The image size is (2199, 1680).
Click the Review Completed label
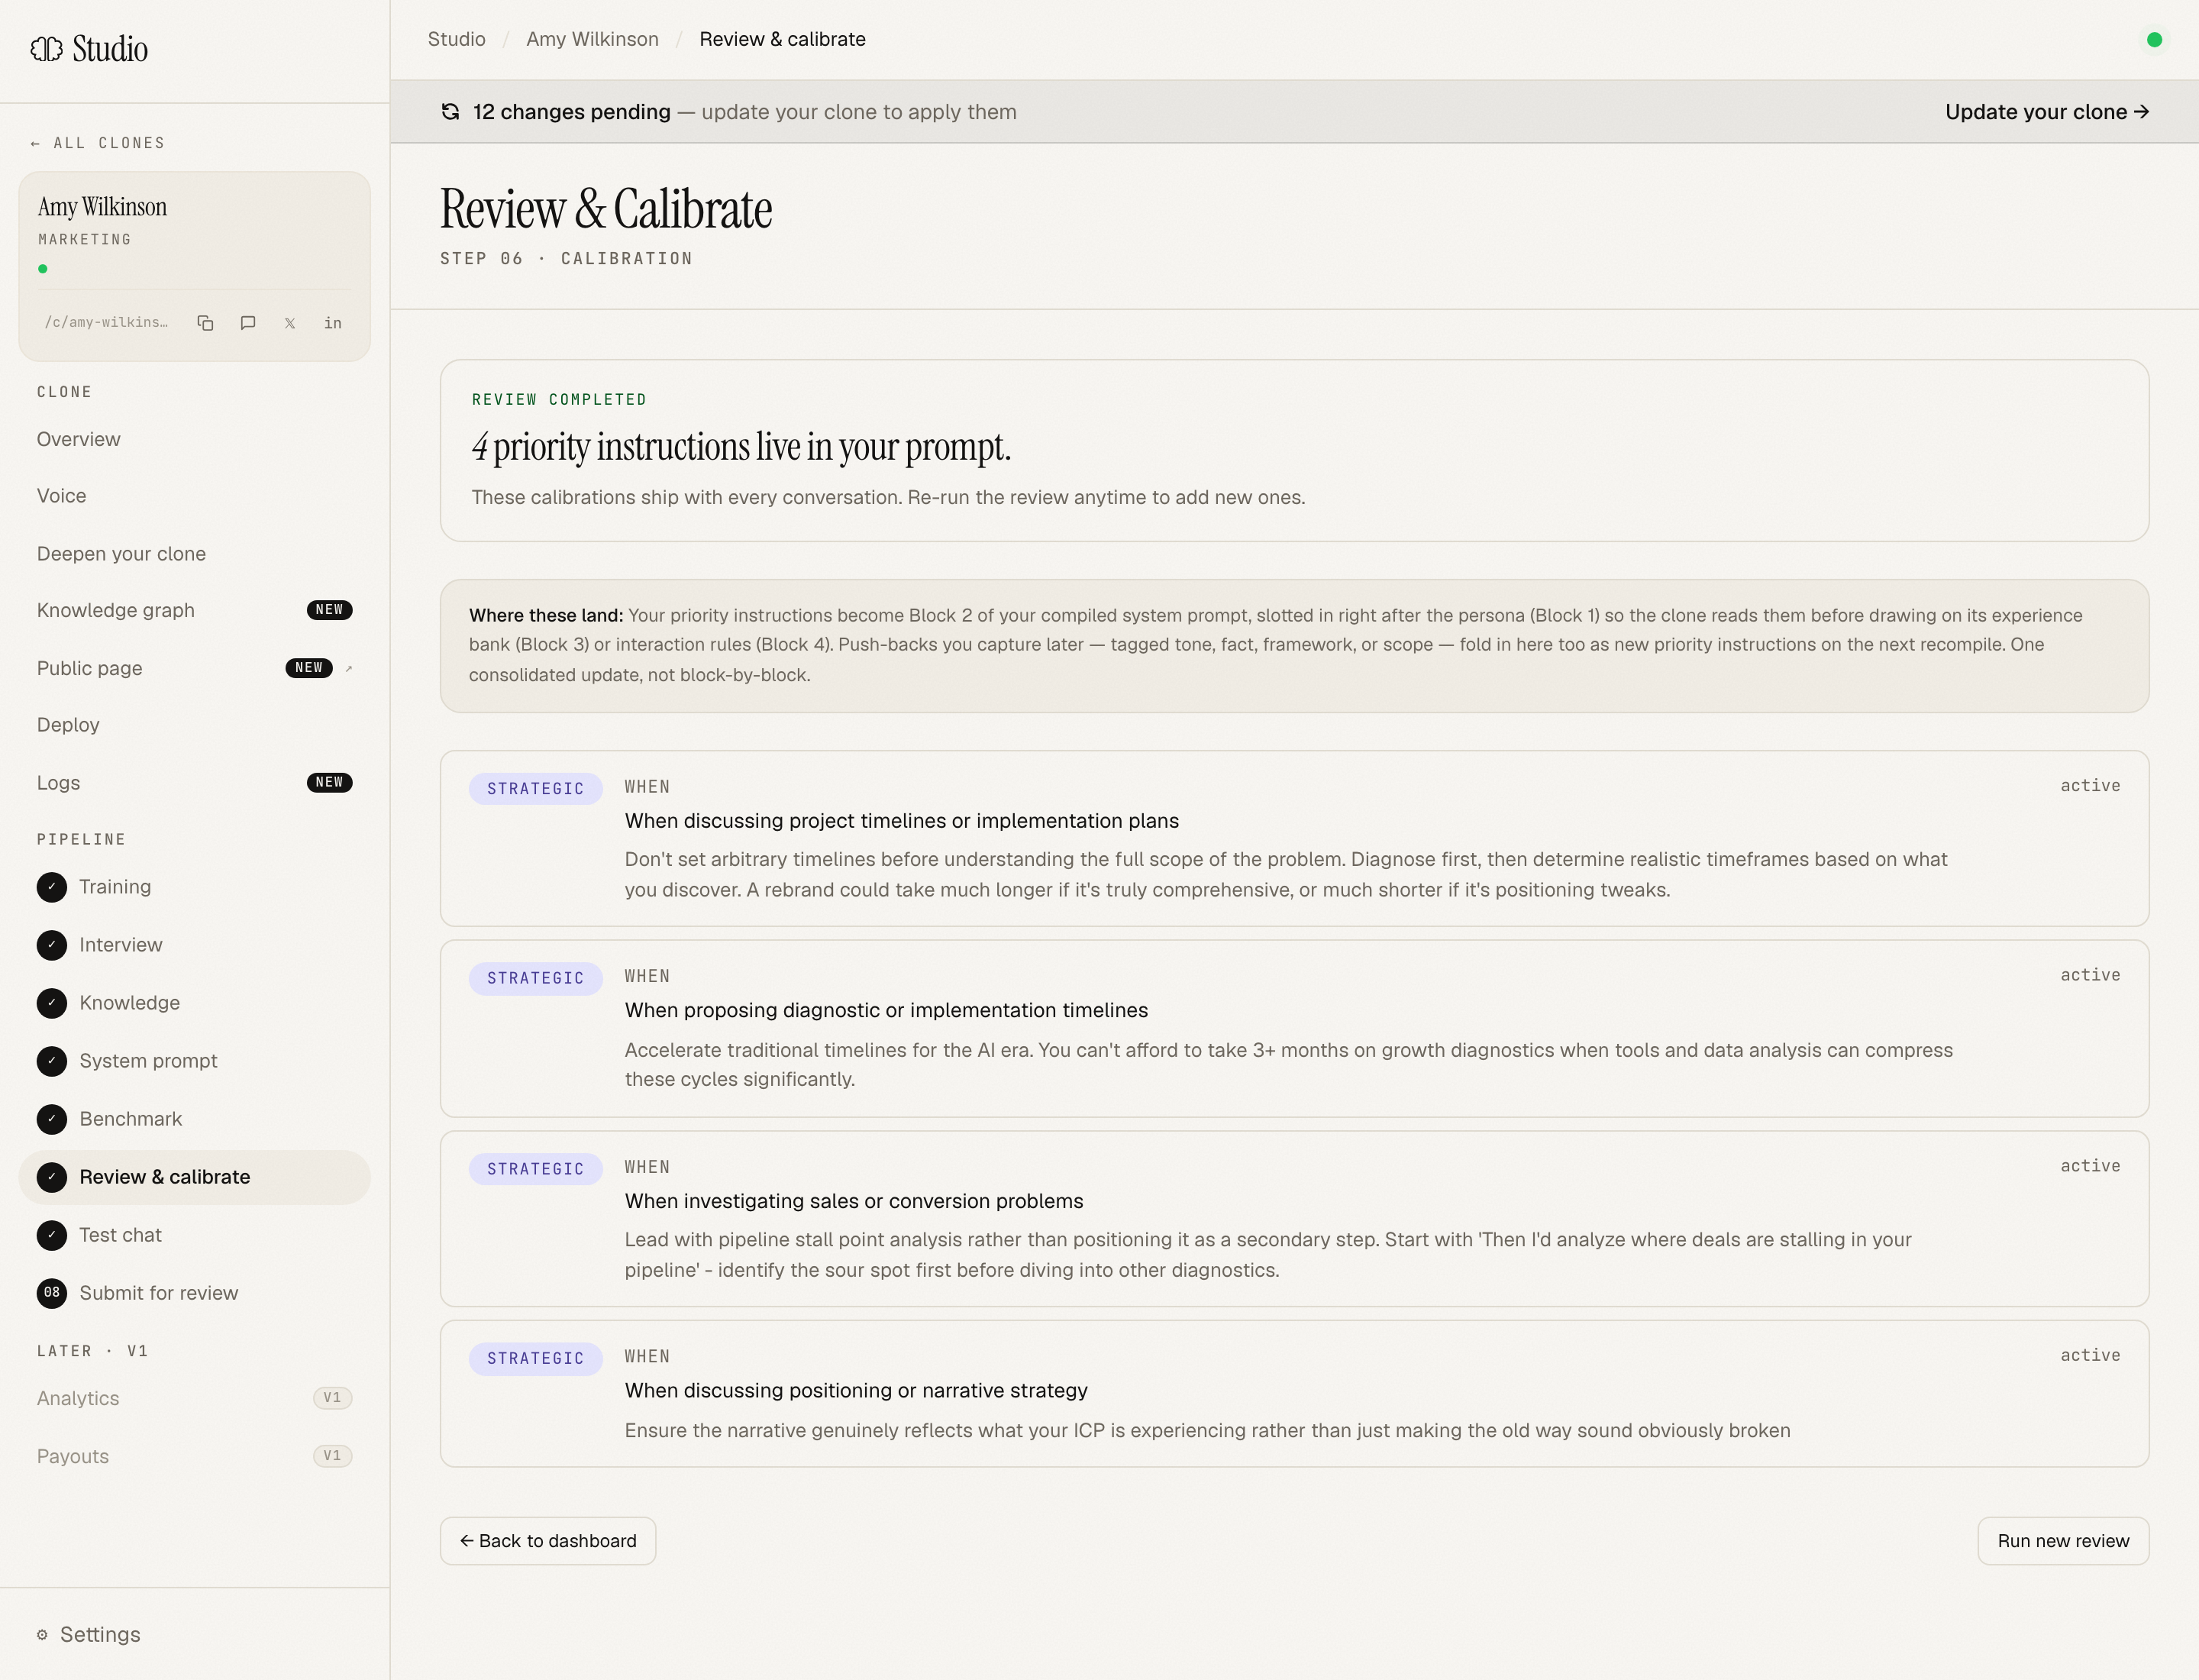559,400
